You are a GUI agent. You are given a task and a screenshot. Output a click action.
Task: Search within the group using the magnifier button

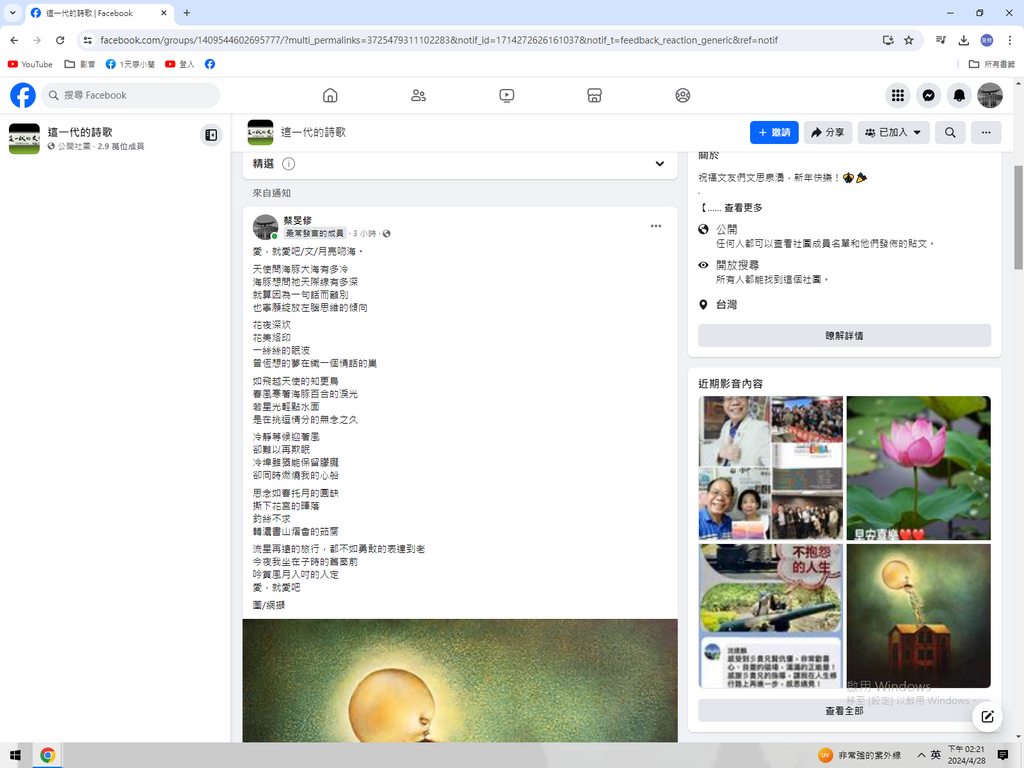tap(950, 132)
